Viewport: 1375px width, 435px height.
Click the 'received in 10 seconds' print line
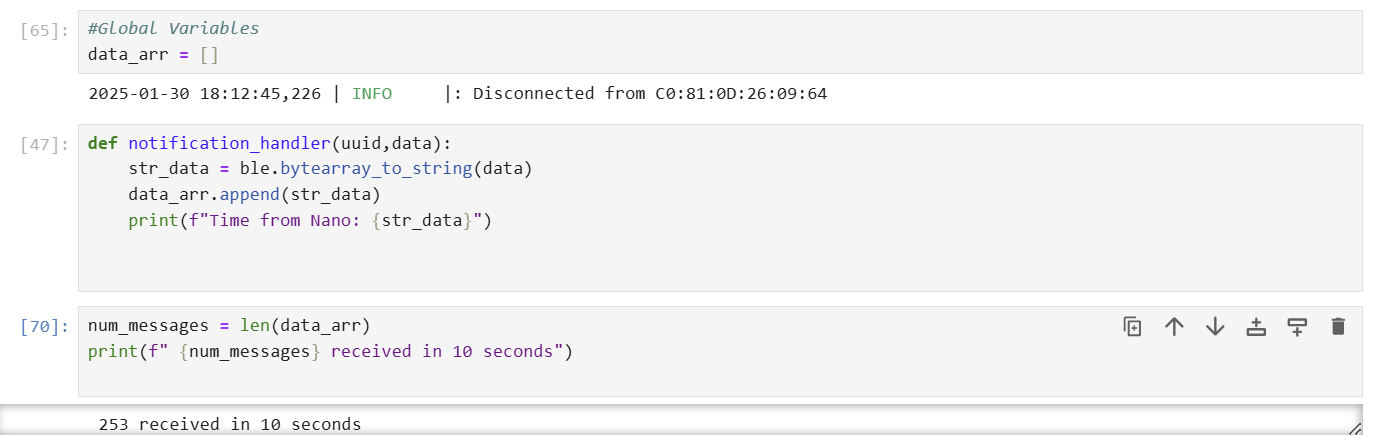coord(330,352)
